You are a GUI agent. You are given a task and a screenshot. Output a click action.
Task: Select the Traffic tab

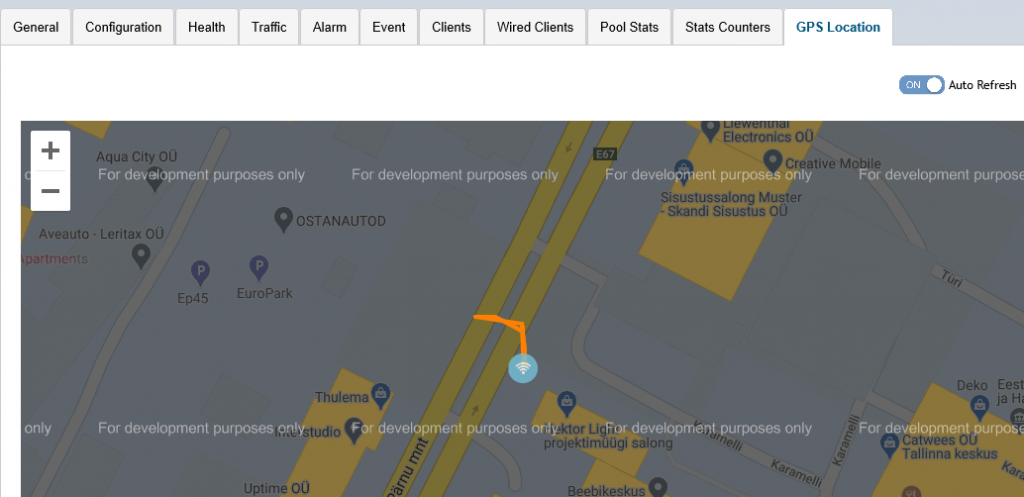pos(269,27)
